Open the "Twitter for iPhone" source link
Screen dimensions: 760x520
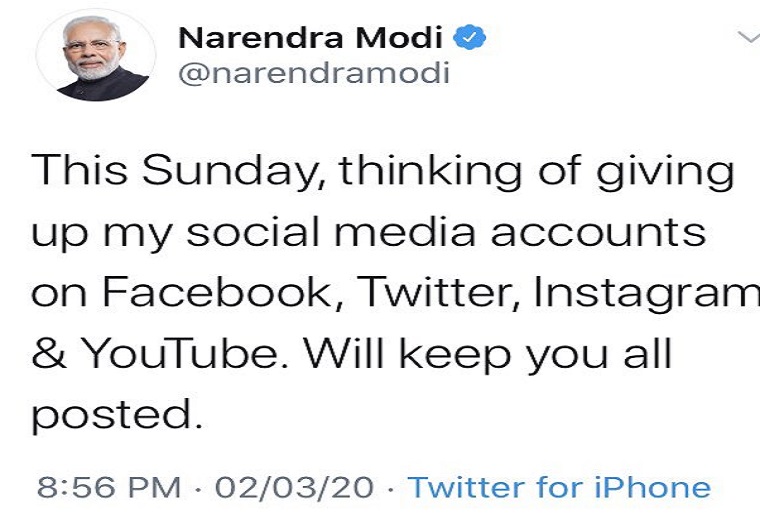pos(560,487)
